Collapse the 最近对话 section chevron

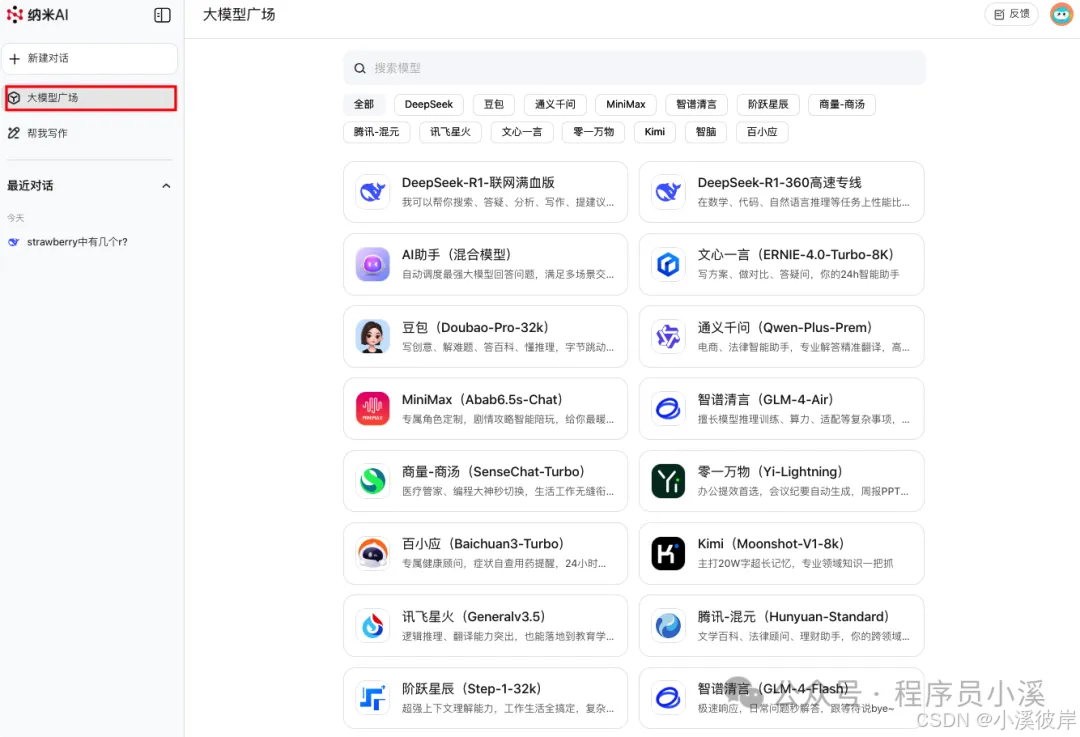(166, 186)
